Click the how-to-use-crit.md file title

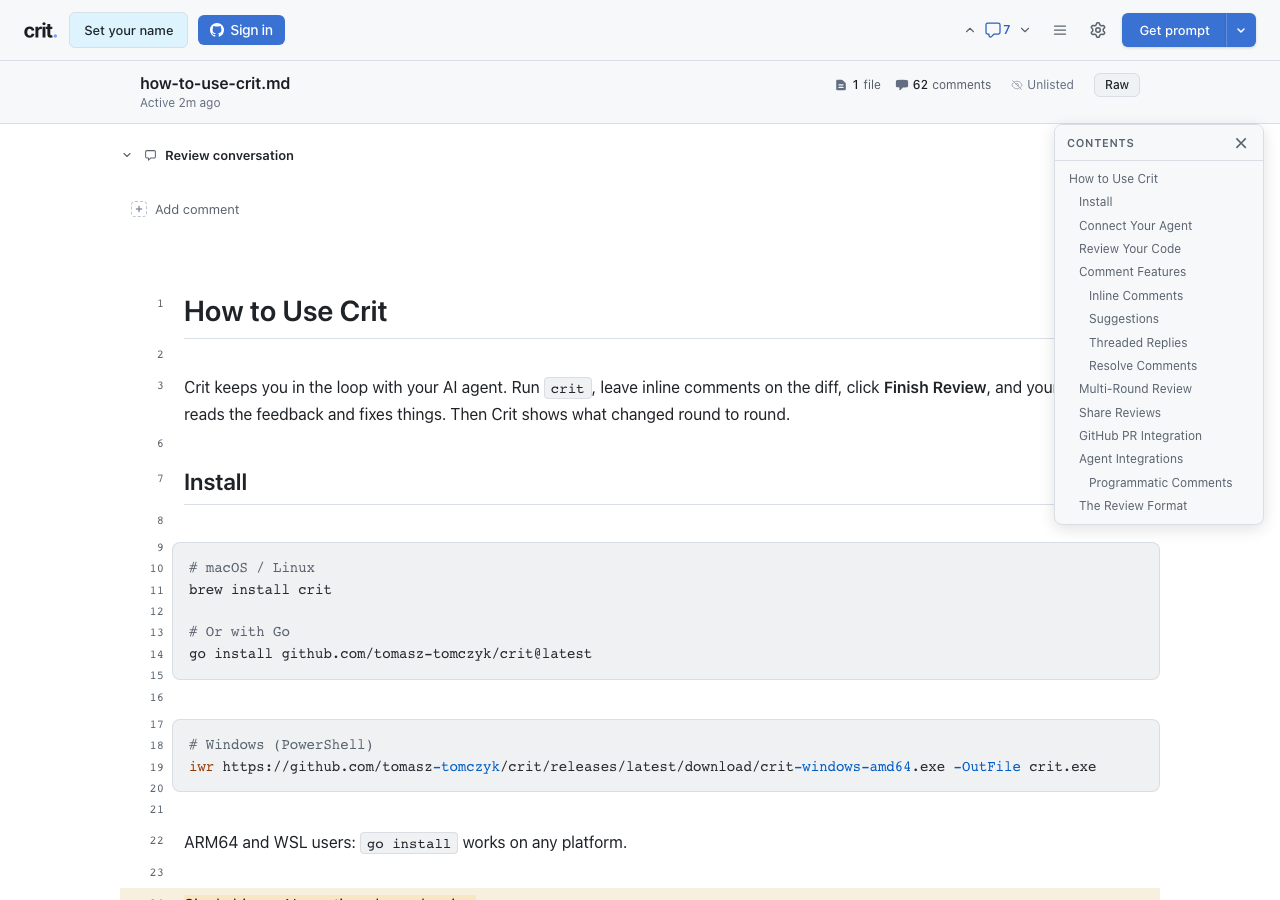(x=215, y=83)
